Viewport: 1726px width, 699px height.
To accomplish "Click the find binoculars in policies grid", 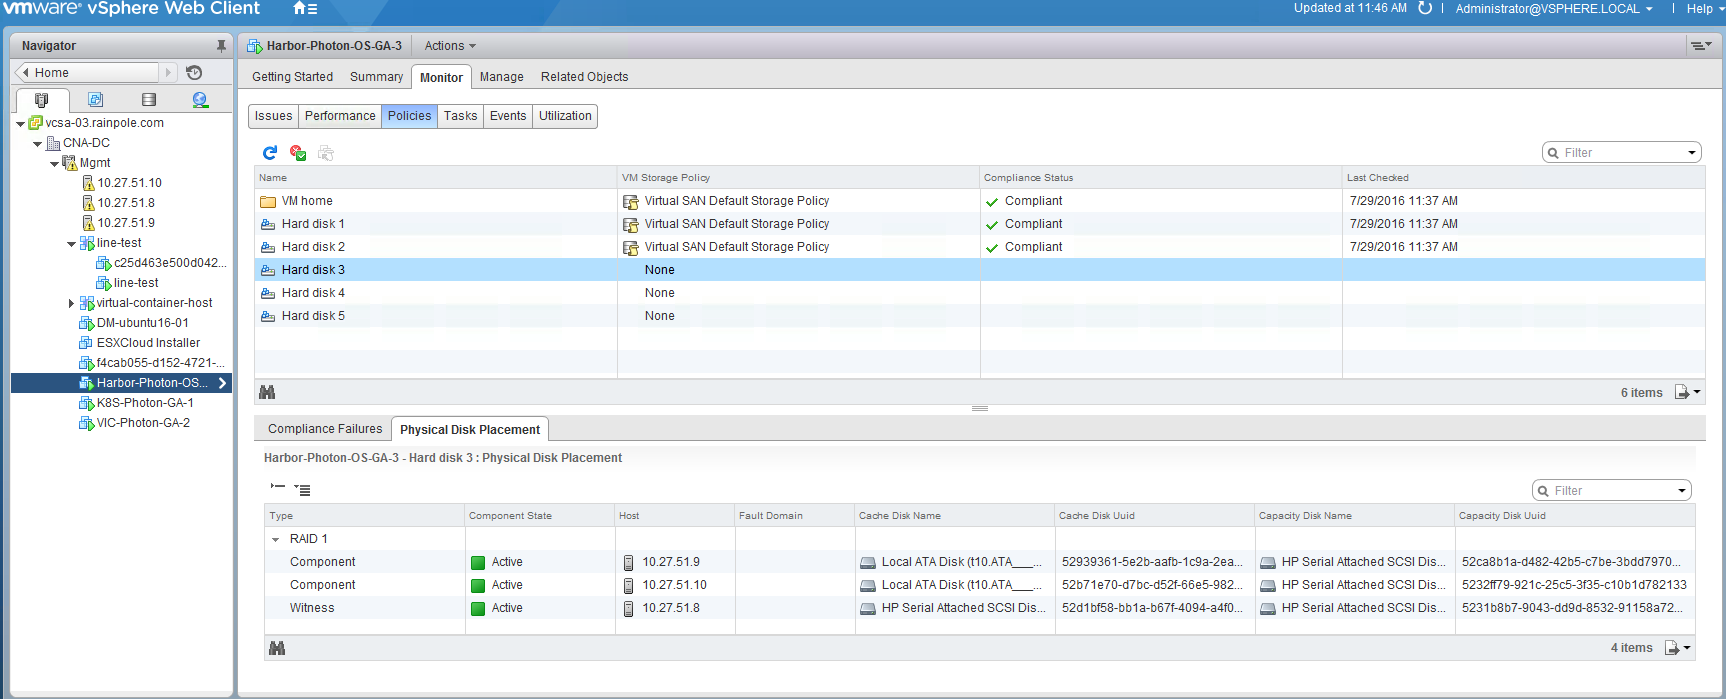I will (267, 392).
